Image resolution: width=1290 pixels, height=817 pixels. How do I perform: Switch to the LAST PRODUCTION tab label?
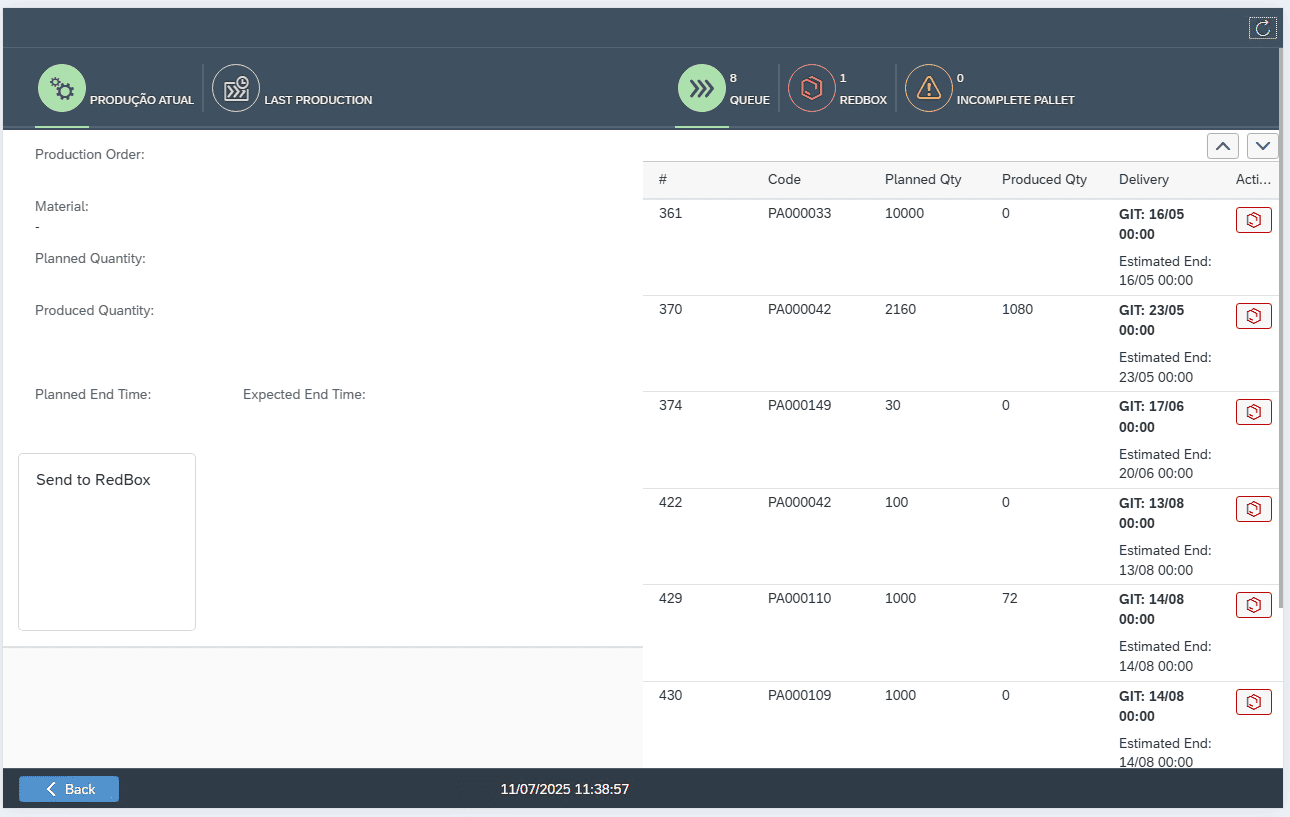tap(318, 100)
